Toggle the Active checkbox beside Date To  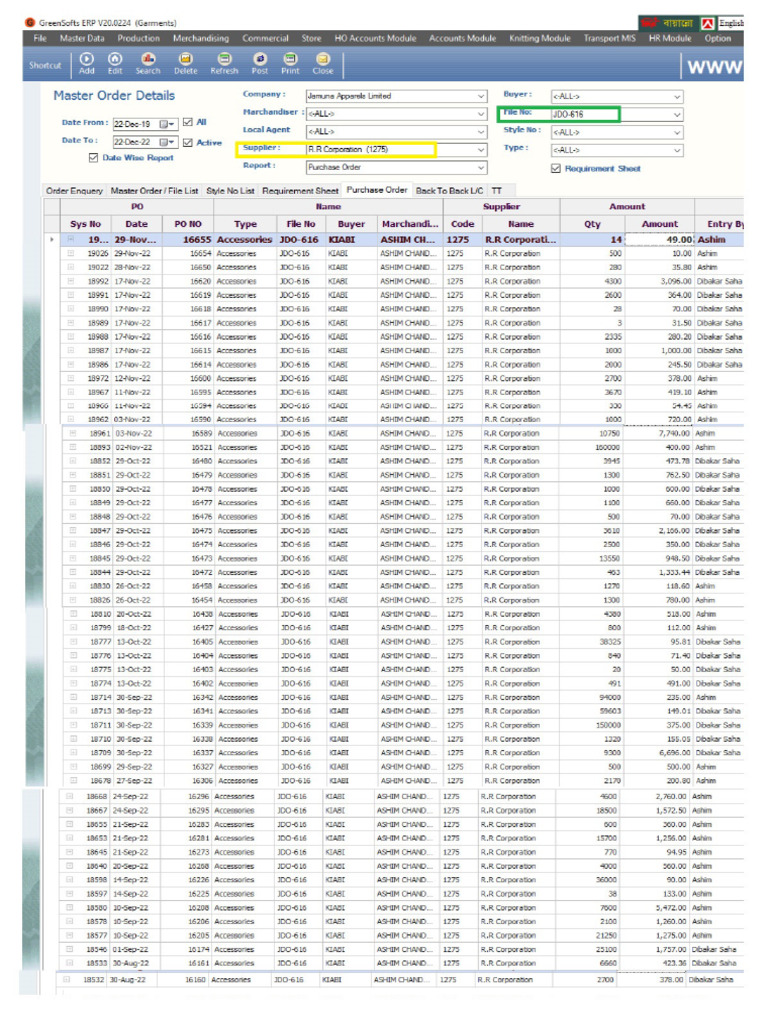click(188, 142)
